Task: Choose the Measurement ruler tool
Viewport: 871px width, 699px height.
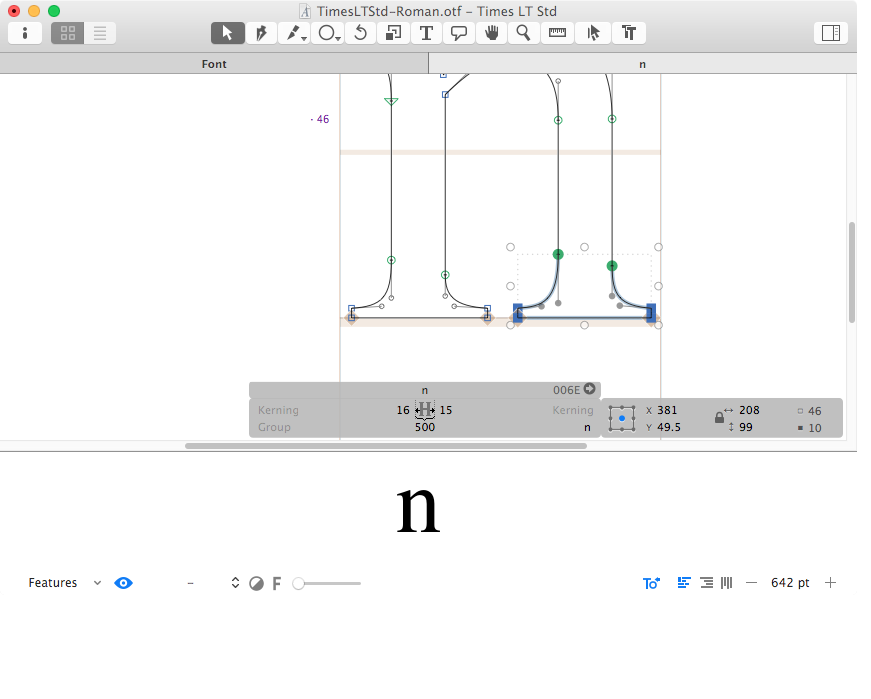Action: [557, 33]
